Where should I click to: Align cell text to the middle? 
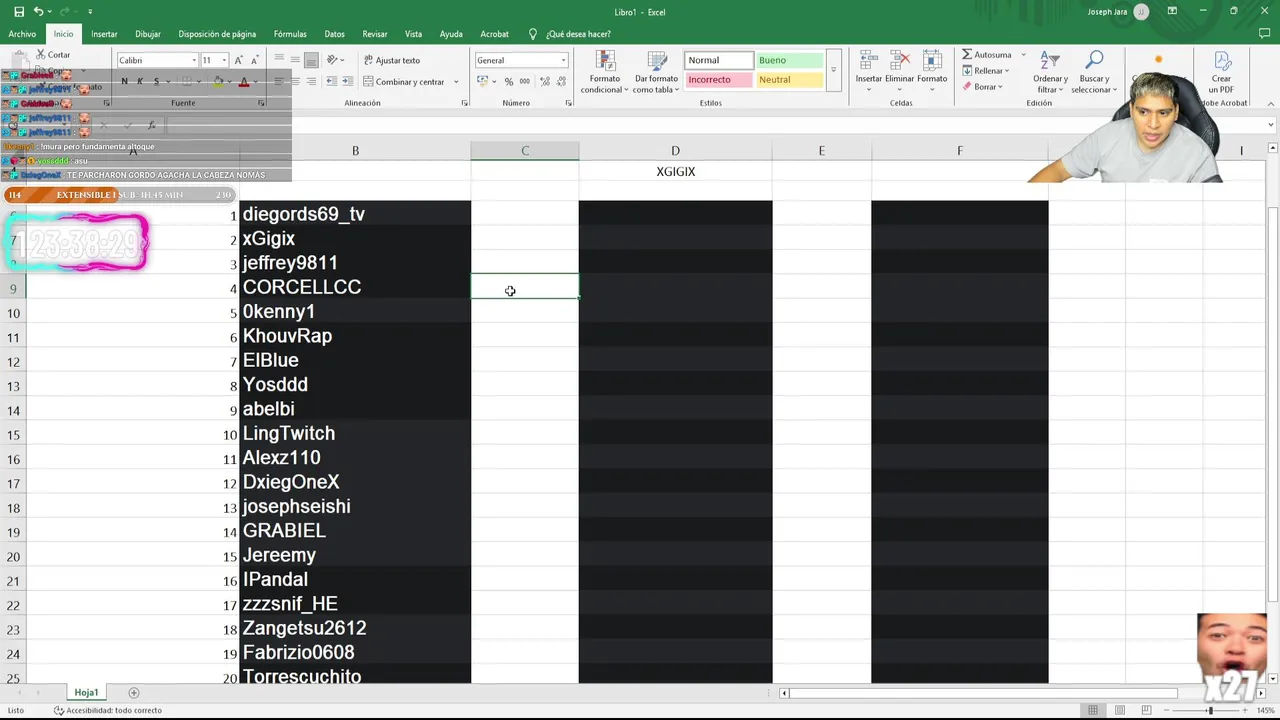[295, 60]
